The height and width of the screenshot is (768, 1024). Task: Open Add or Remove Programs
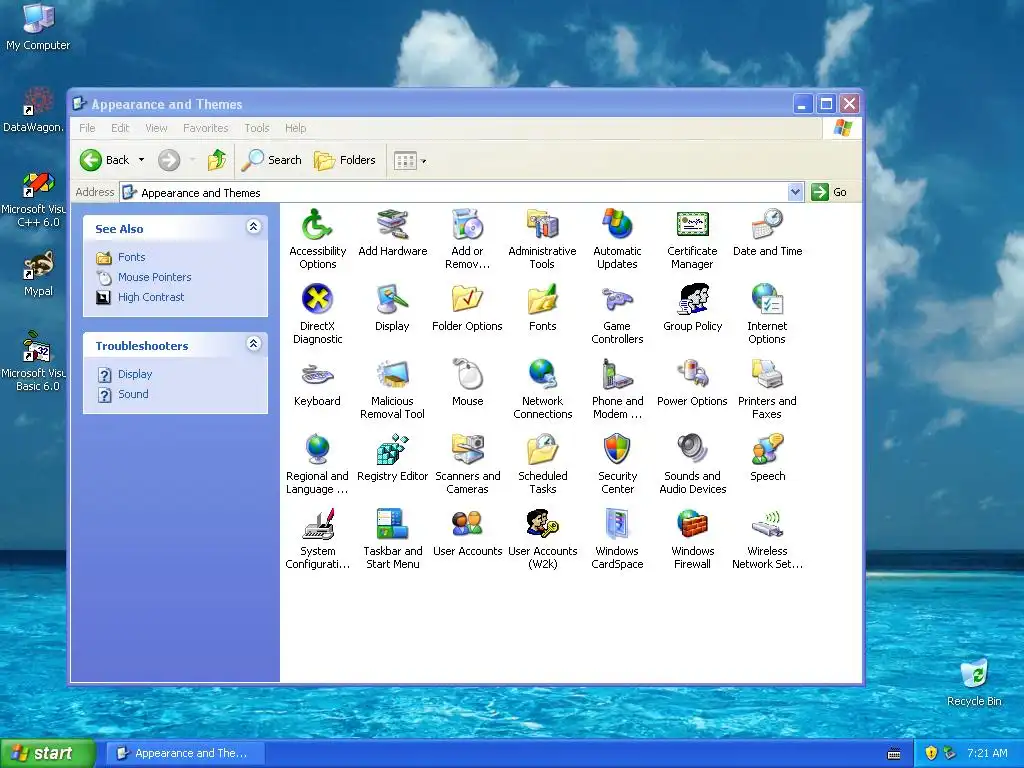pos(468,239)
